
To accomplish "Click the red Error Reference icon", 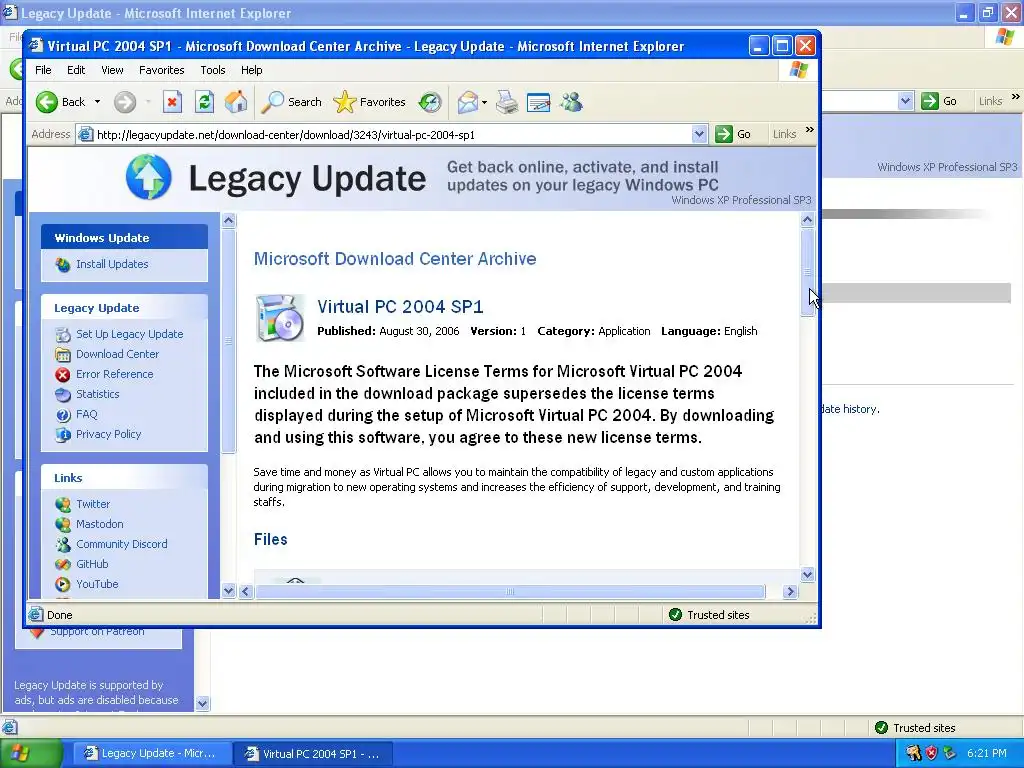I will coord(63,374).
